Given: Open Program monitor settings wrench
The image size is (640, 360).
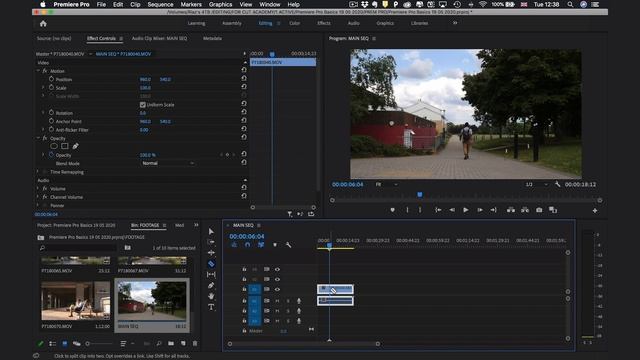Looking at the screenshot, I should tap(558, 184).
